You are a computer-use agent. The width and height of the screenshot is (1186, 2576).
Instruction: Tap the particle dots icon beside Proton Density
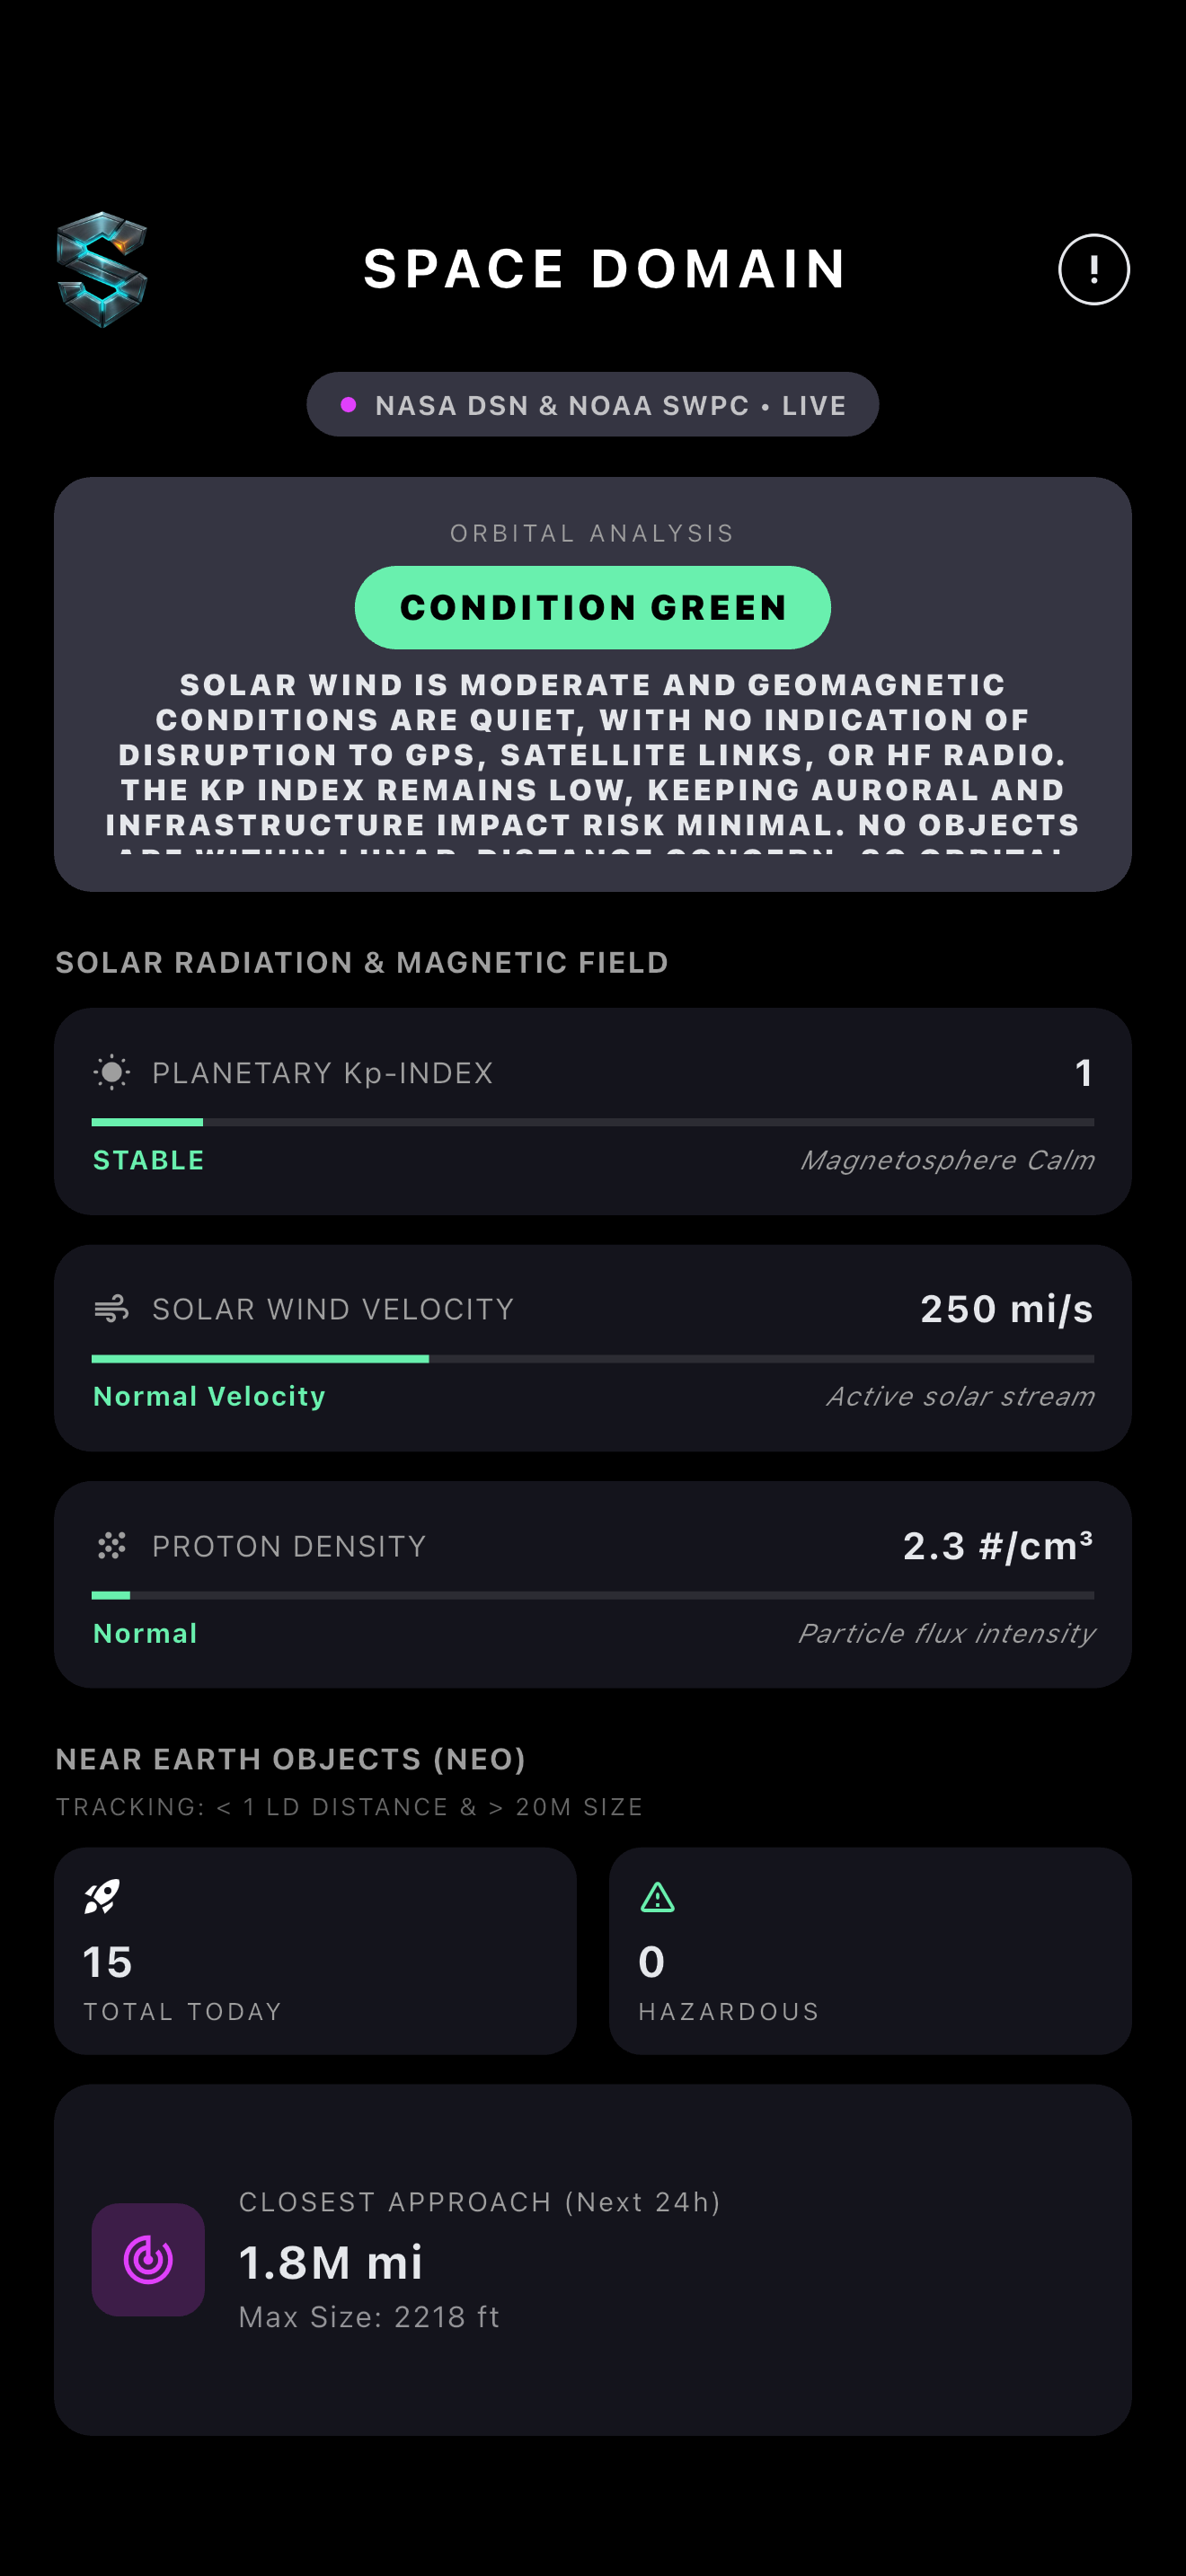click(x=112, y=1546)
